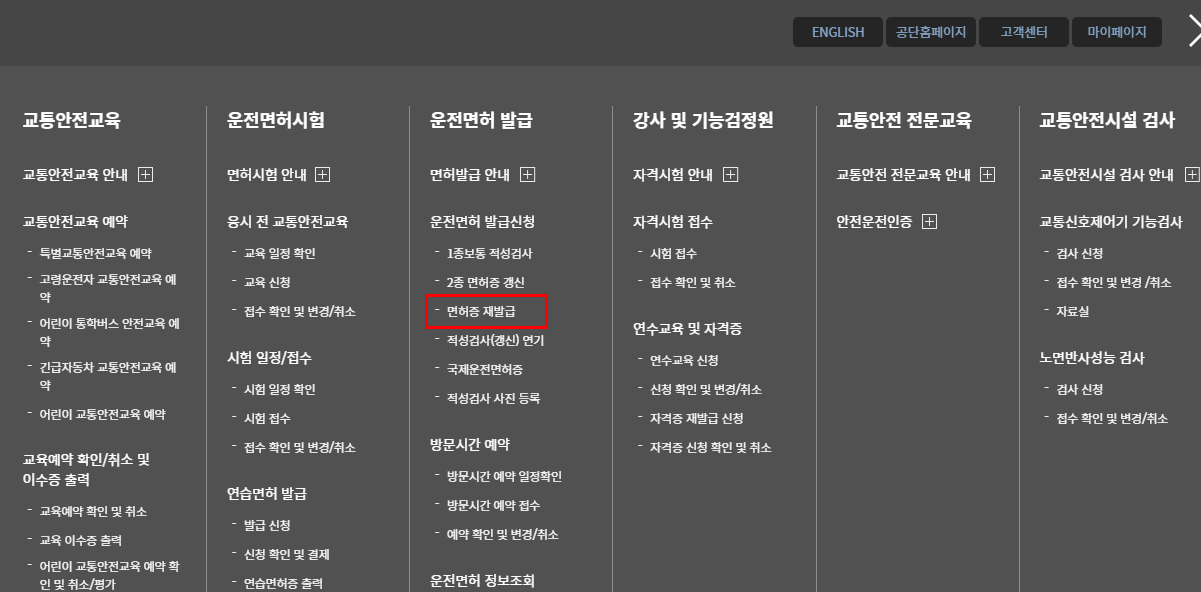Open 공단홈페이지 button
The width and height of the screenshot is (1201, 592).
point(930,32)
